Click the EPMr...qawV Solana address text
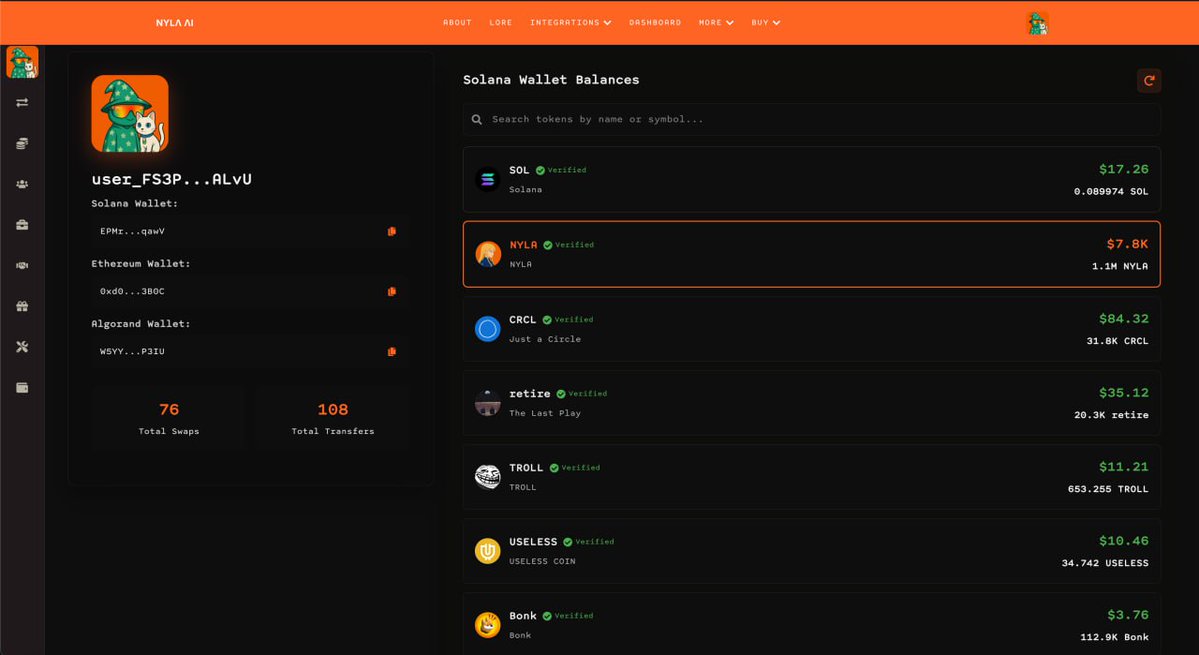Screen dimensions: 1199x655 [132, 231]
